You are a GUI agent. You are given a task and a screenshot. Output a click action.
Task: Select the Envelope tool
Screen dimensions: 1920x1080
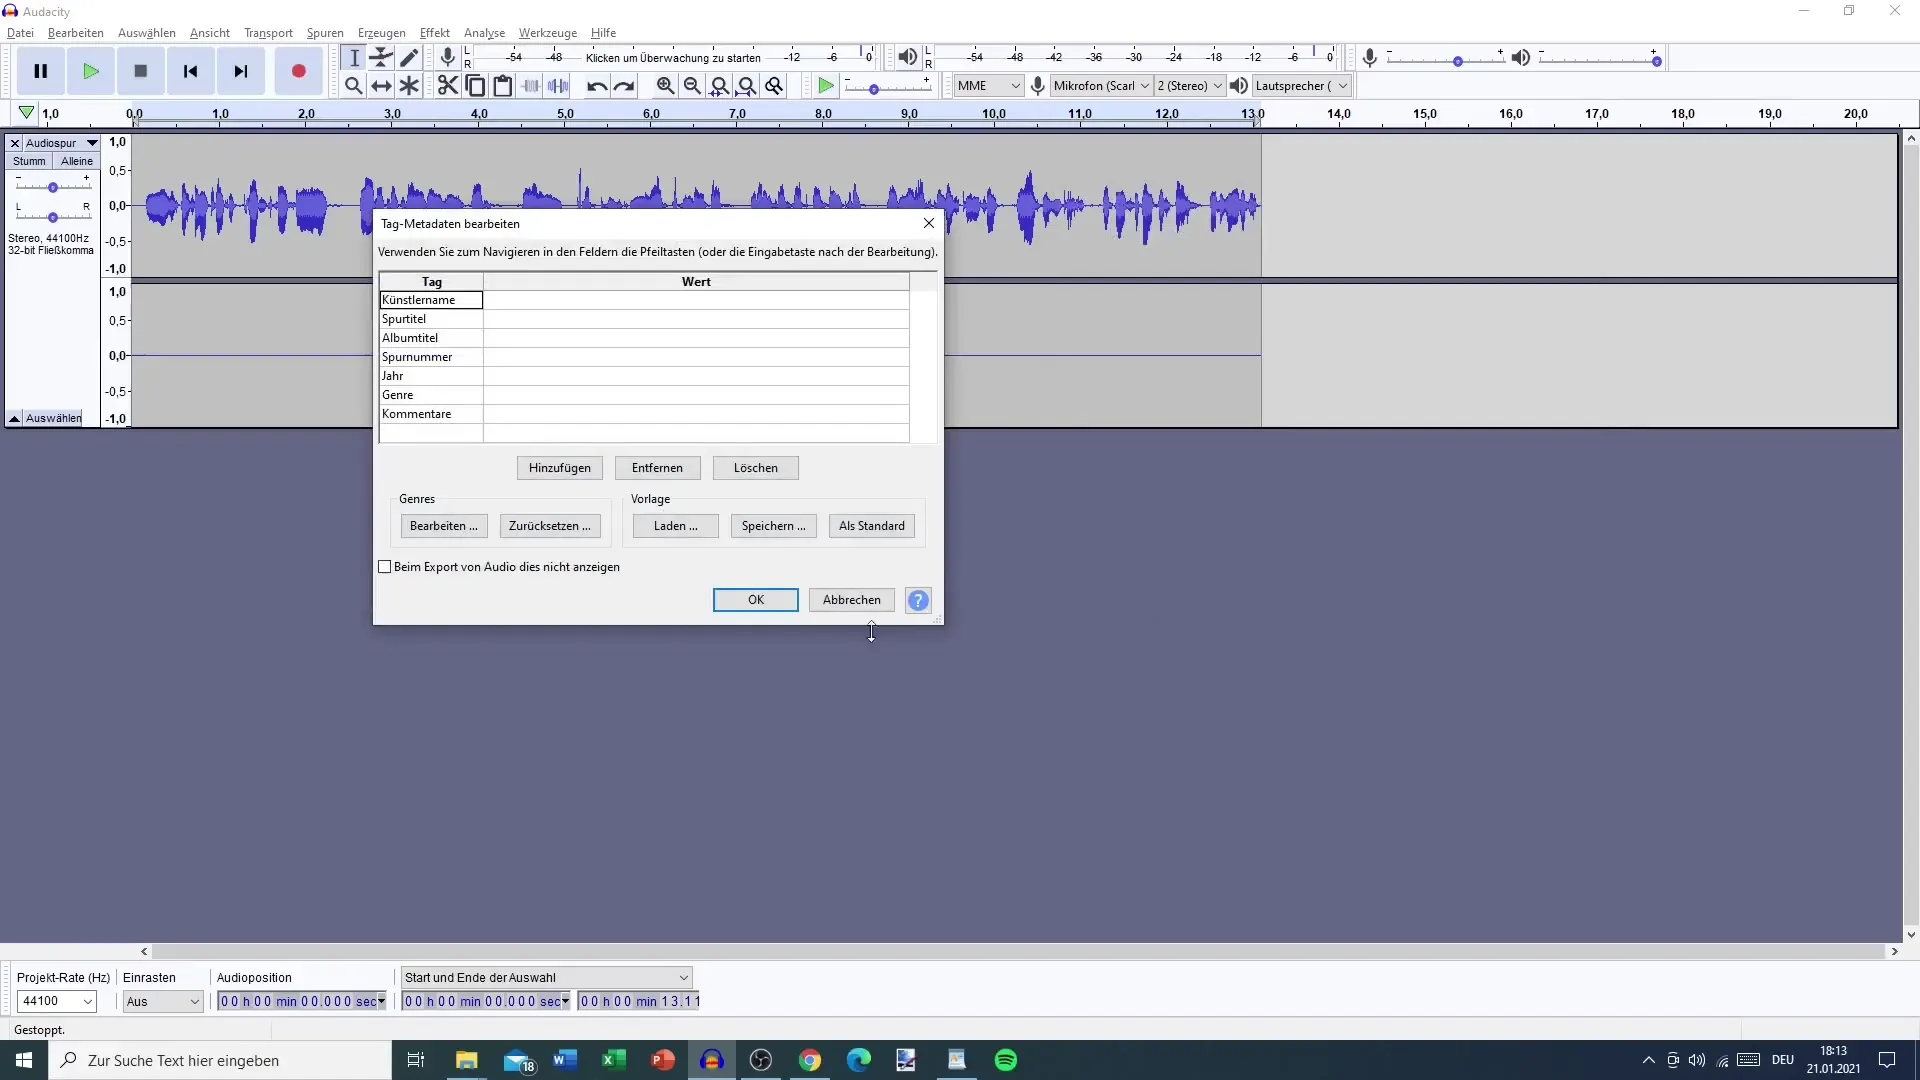pyautogui.click(x=381, y=58)
